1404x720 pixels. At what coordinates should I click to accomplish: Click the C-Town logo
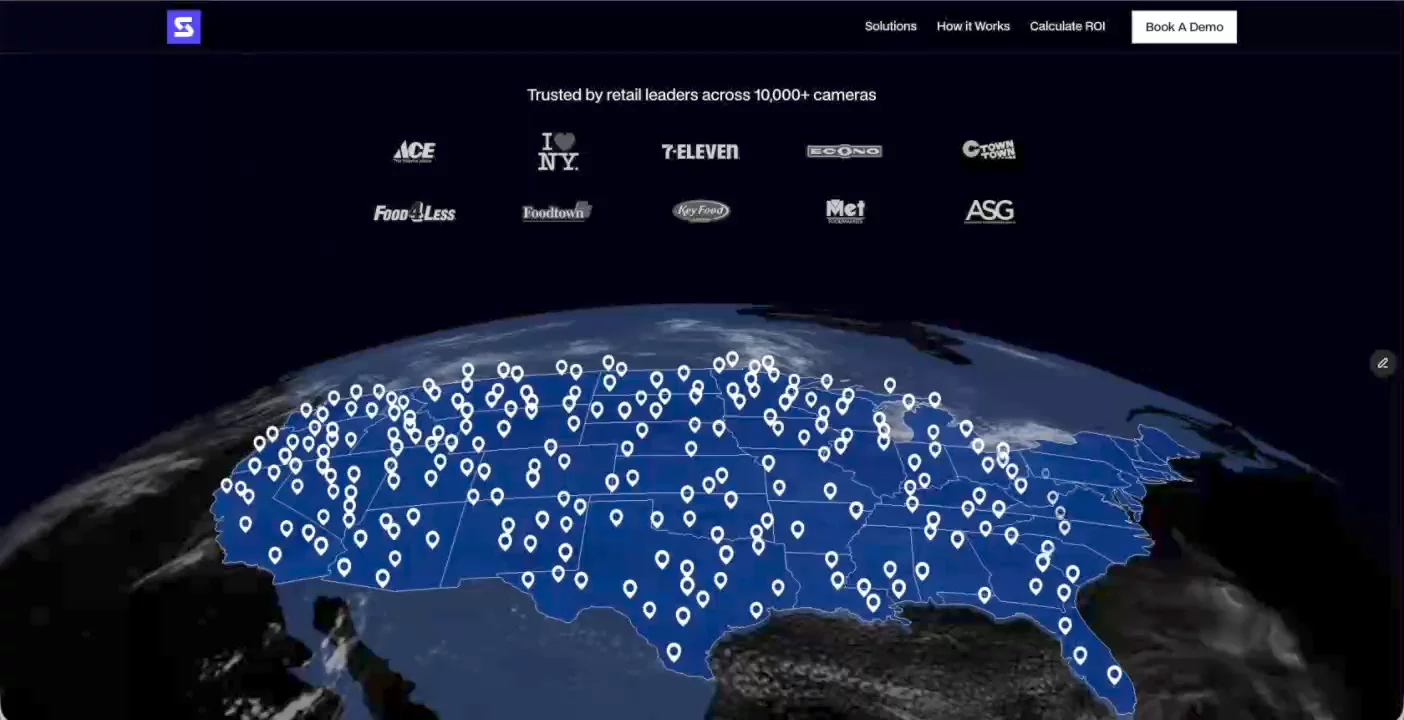point(989,150)
